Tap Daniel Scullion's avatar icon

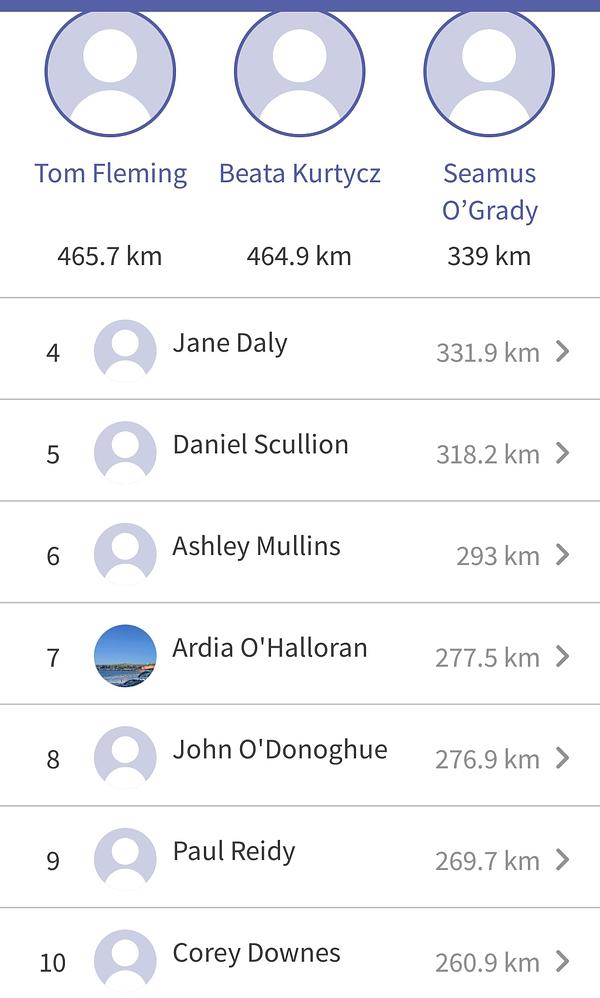pos(125,453)
